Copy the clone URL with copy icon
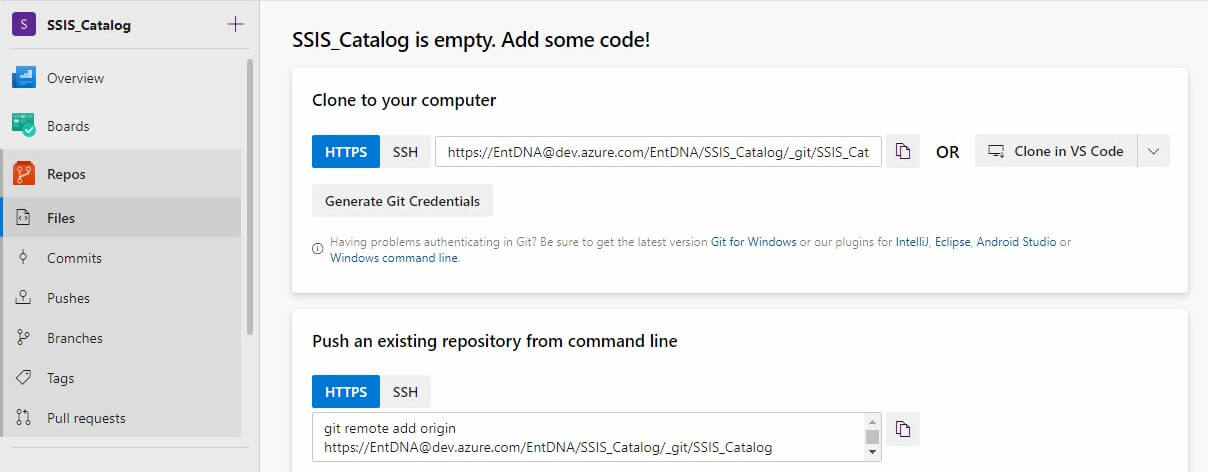Image resolution: width=1208 pixels, height=472 pixels. click(903, 152)
